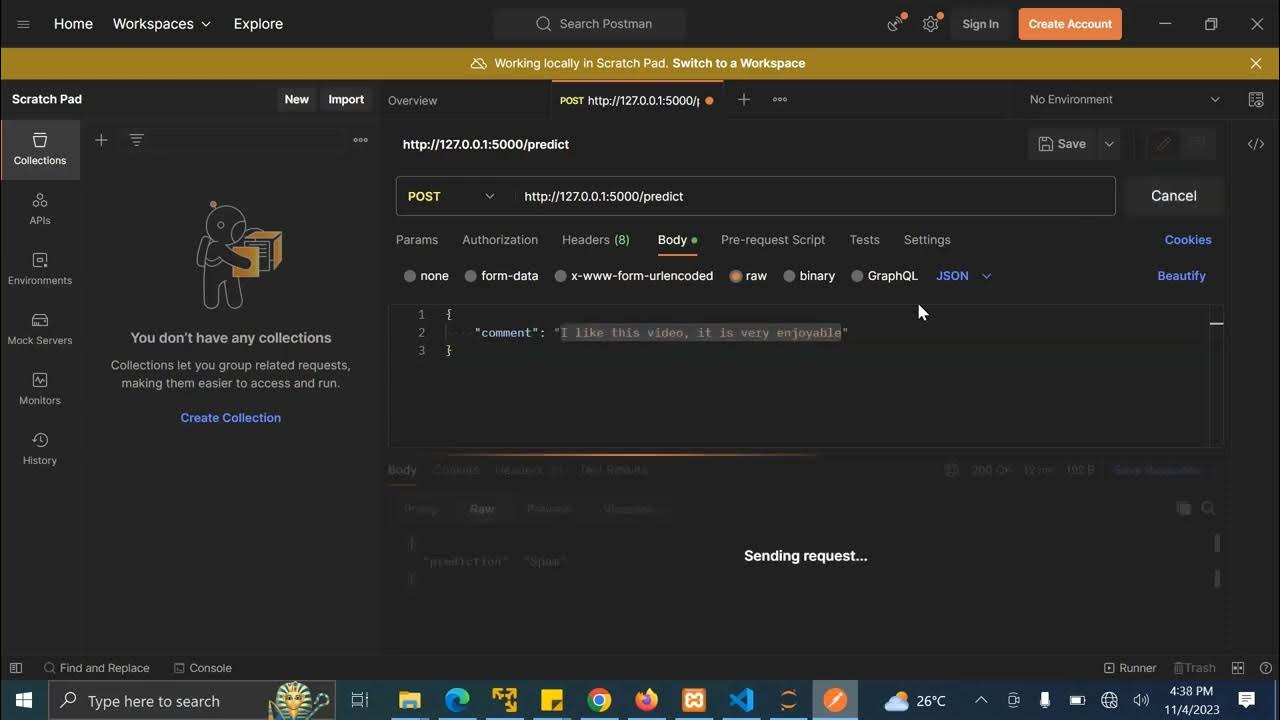Click the request URL input field
The image size is (1280, 720).
point(814,196)
